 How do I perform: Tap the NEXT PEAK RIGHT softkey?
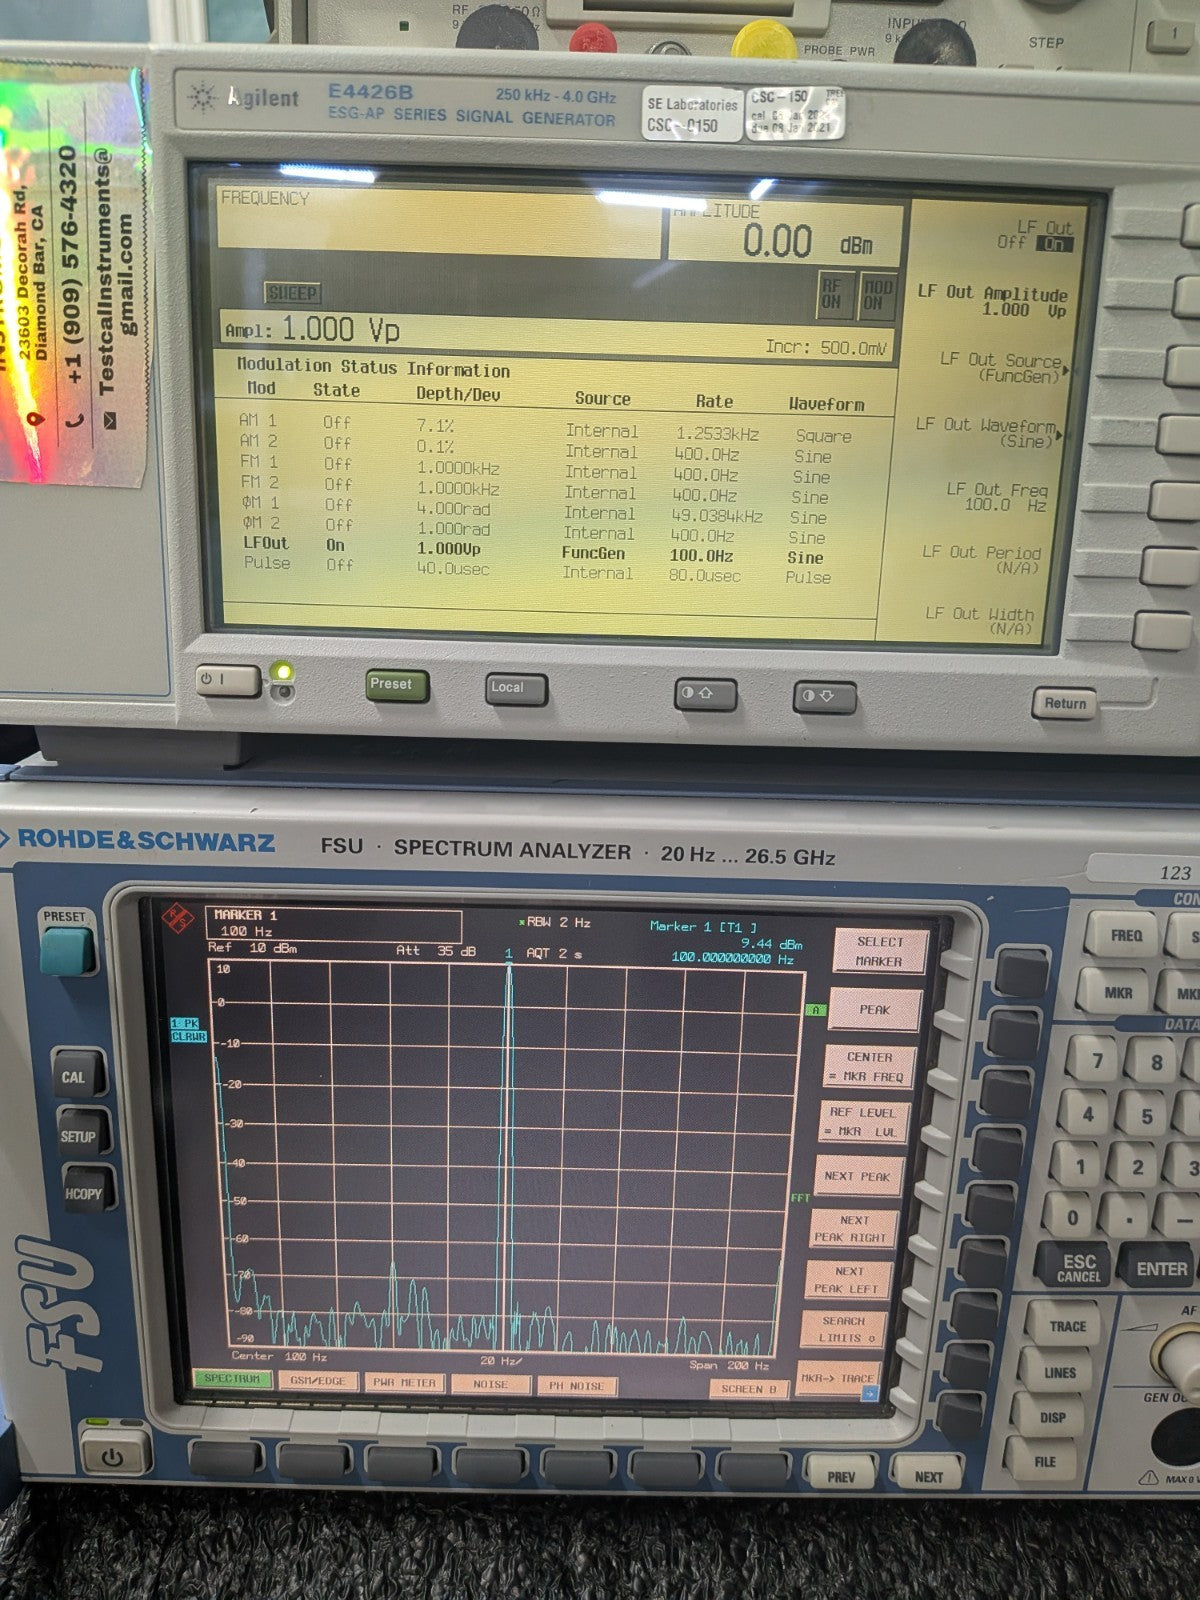[852, 1229]
